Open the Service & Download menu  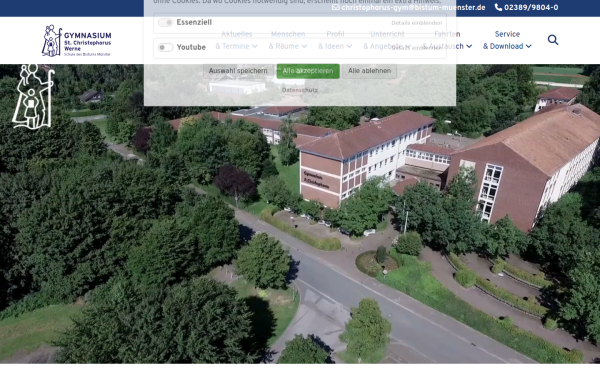(507, 40)
